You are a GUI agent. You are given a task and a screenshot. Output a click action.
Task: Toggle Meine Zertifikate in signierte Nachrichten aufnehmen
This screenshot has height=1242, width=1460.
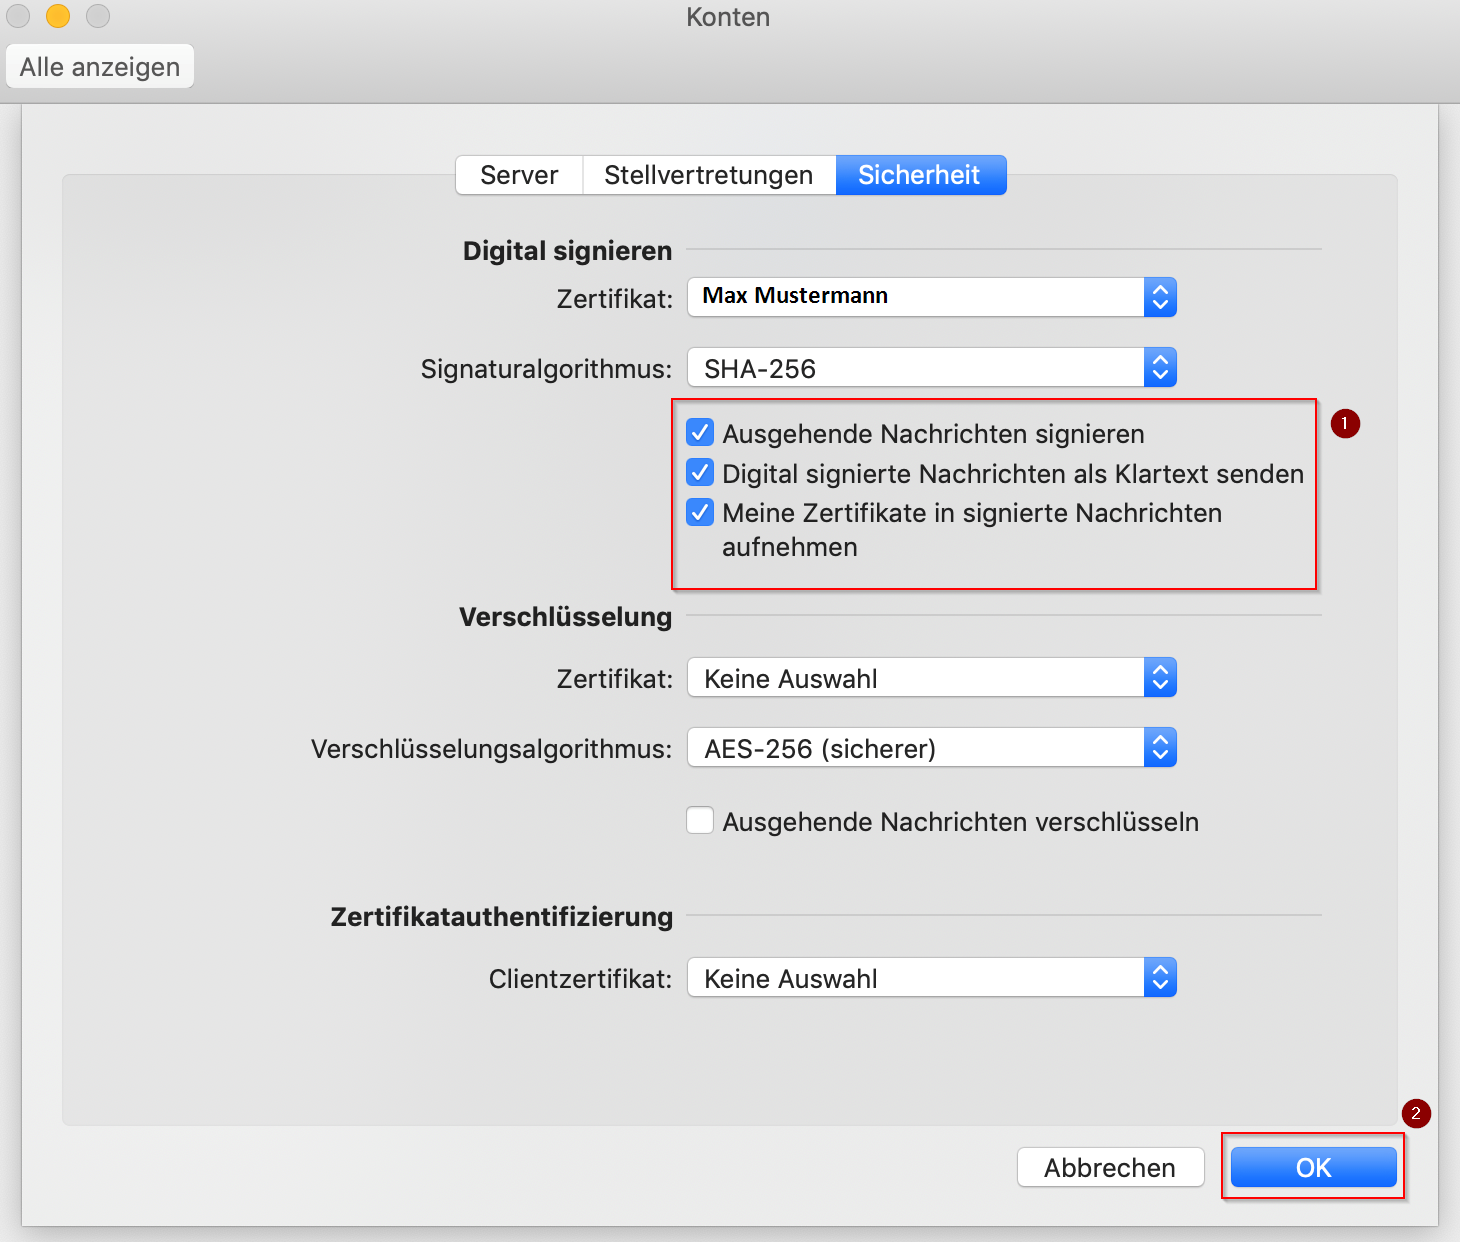[x=700, y=512]
